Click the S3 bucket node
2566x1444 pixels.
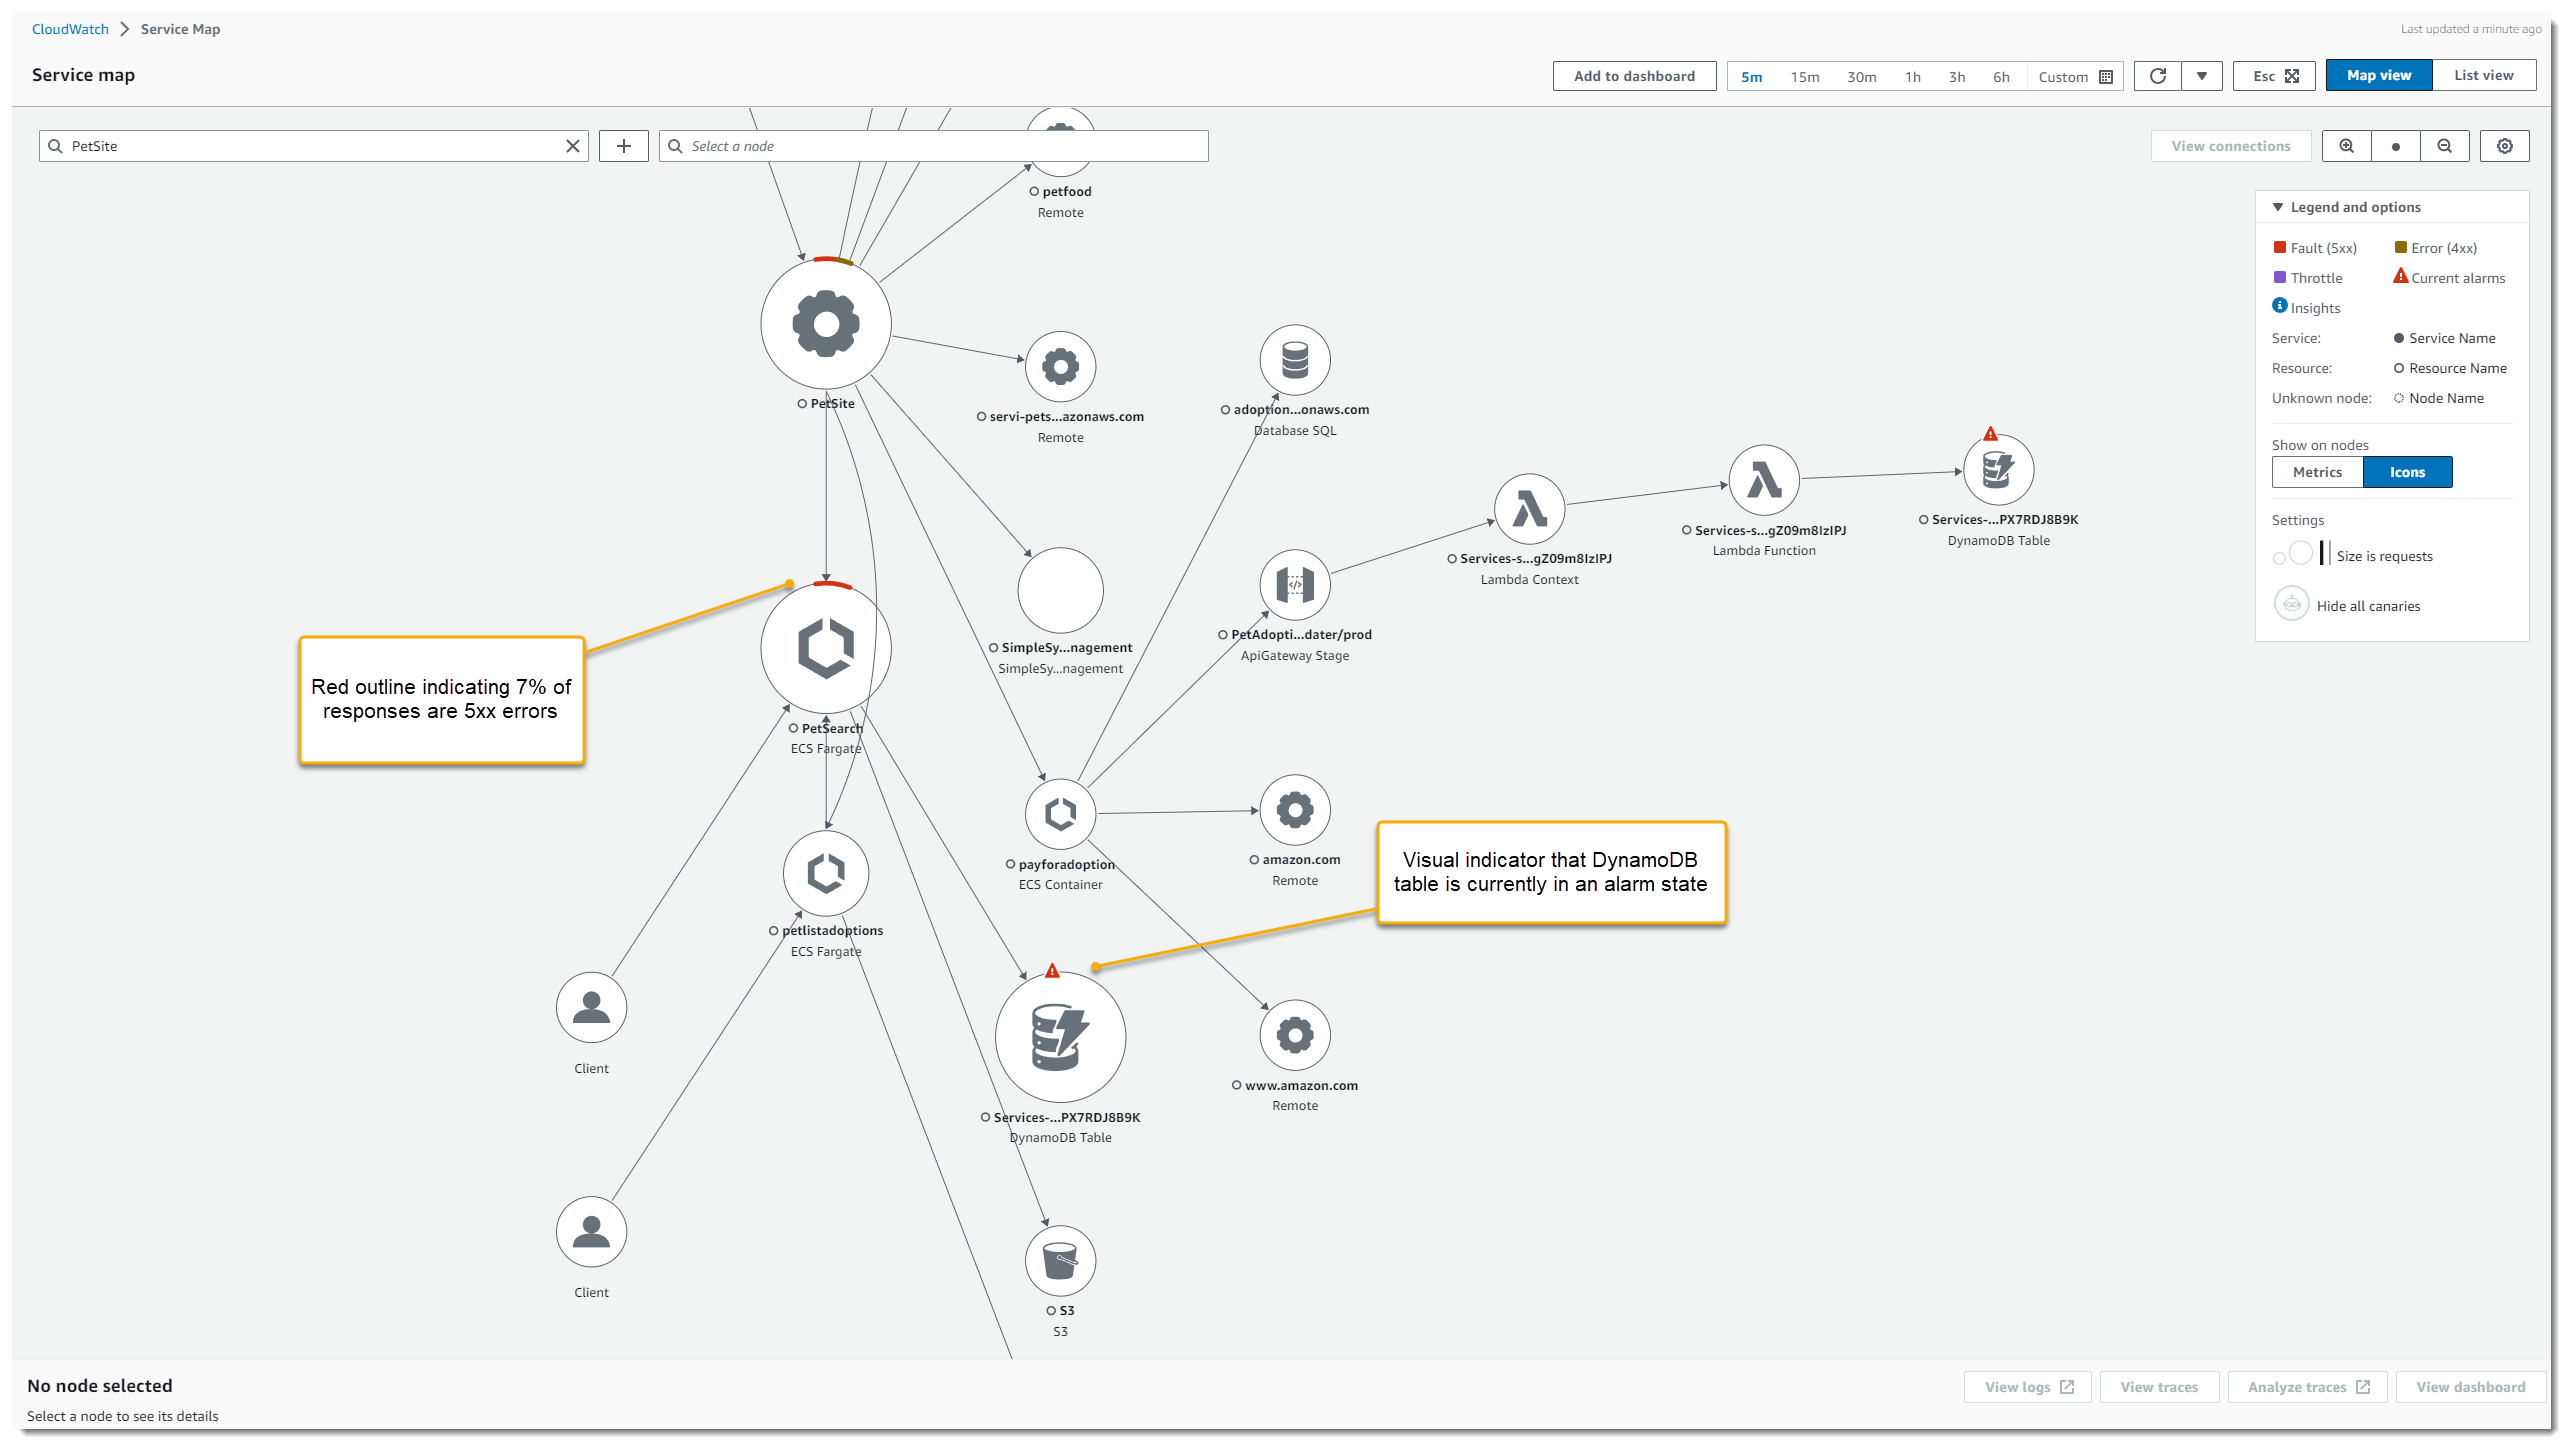[x=1060, y=1261]
